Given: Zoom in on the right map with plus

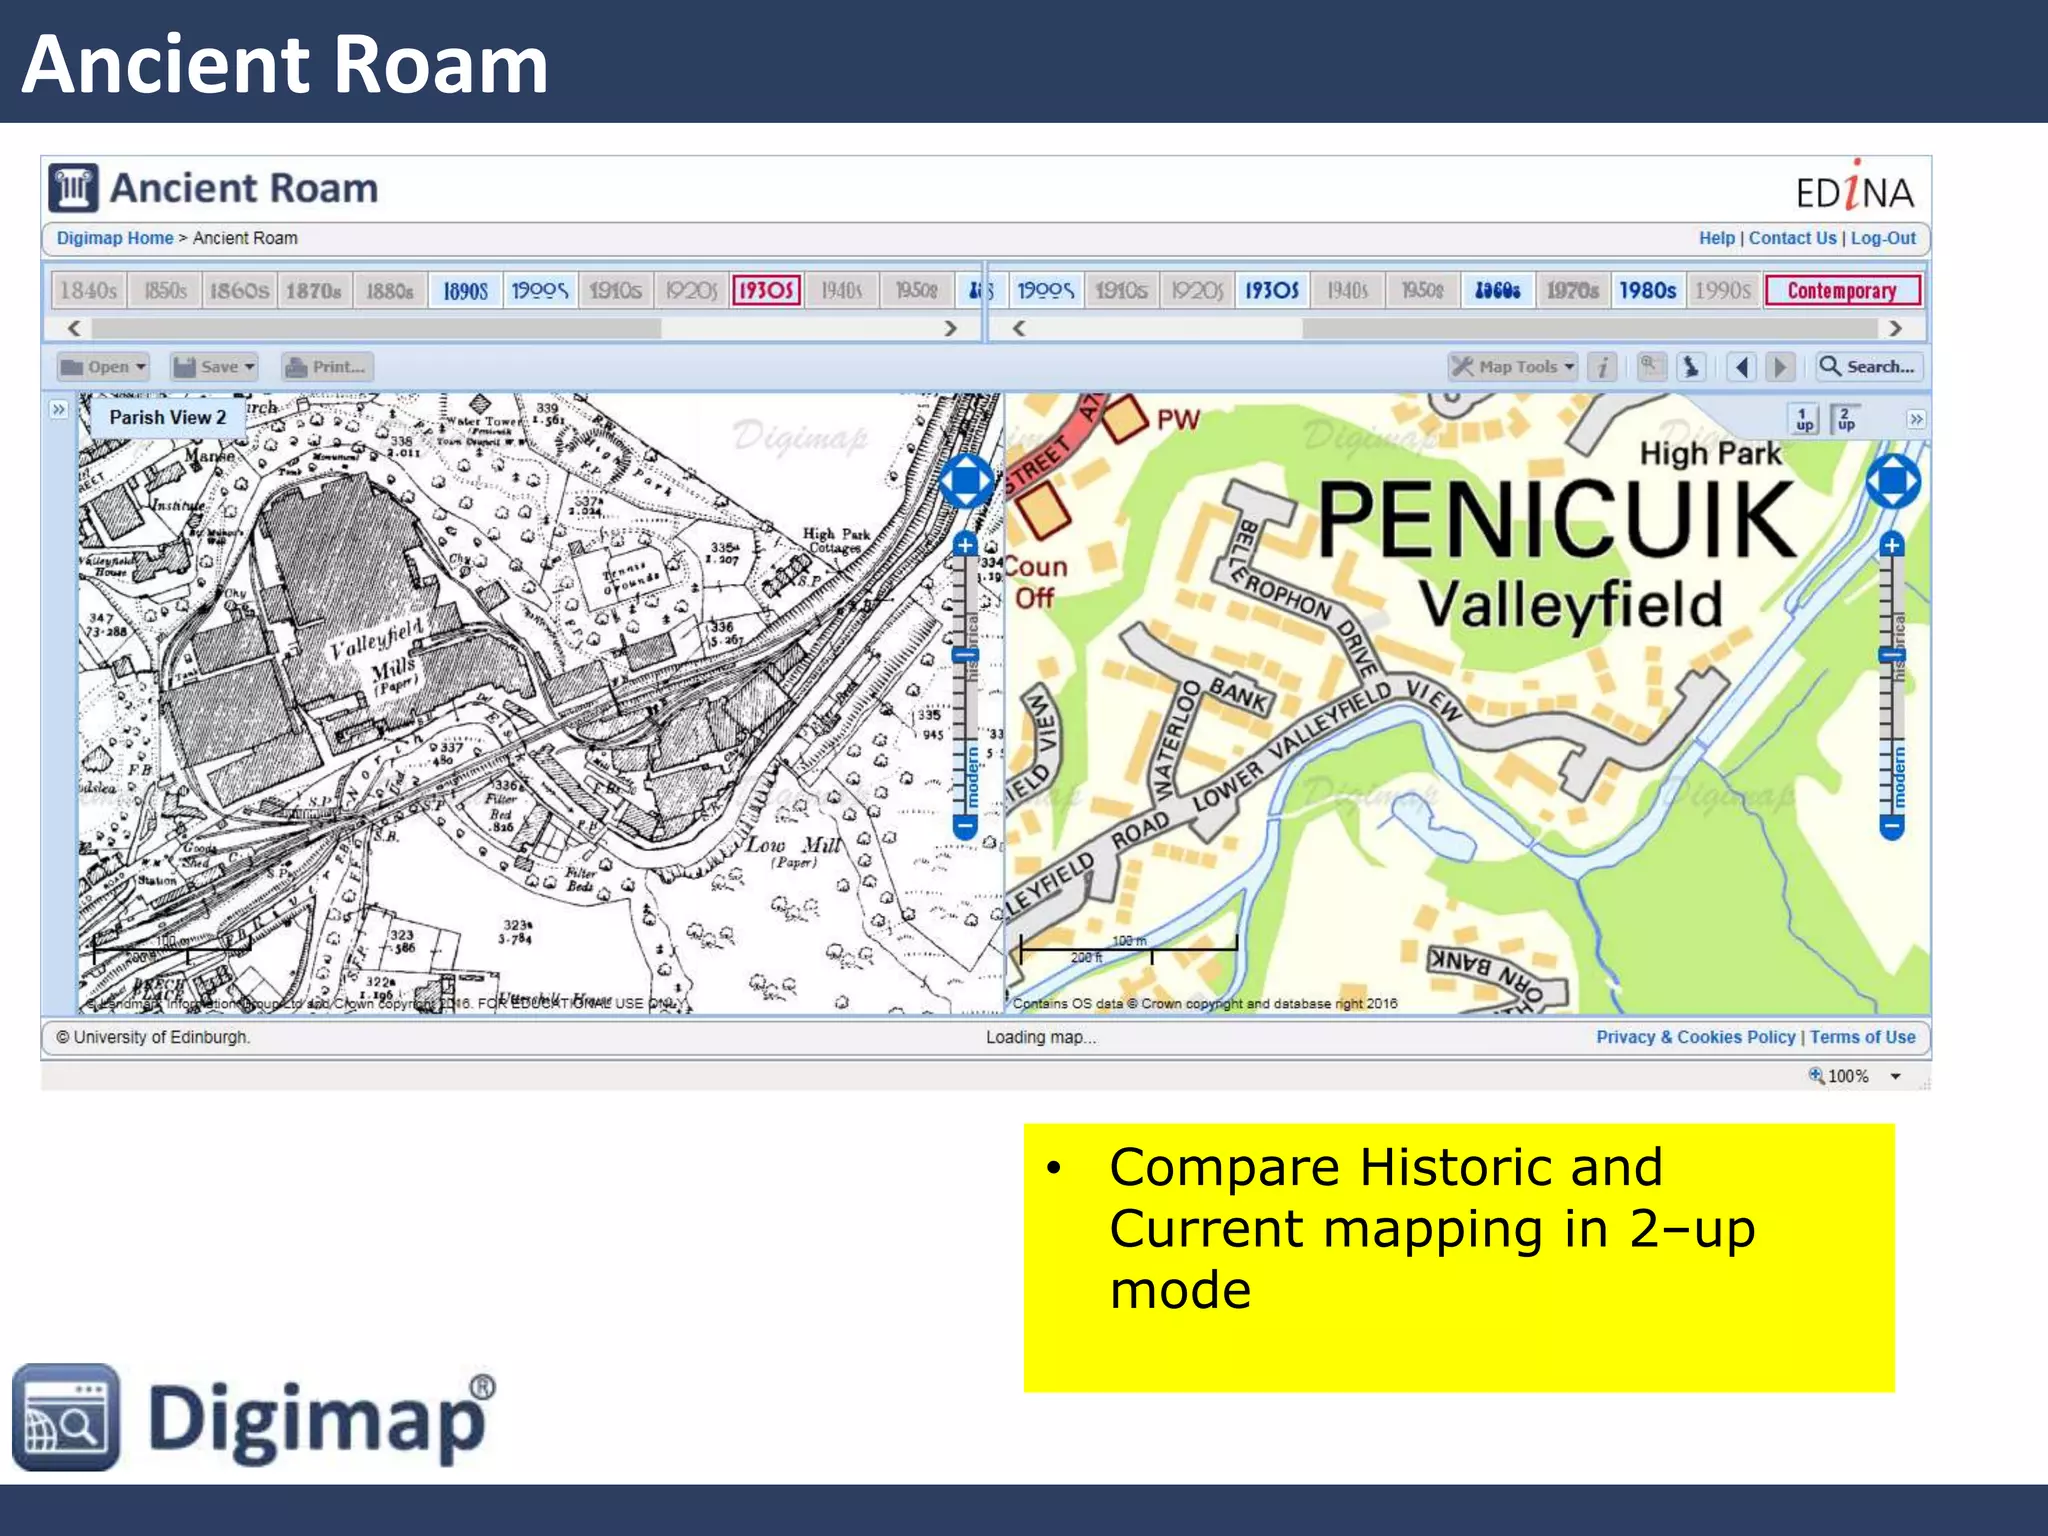Looking at the screenshot, I should pyautogui.click(x=1891, y=545).
